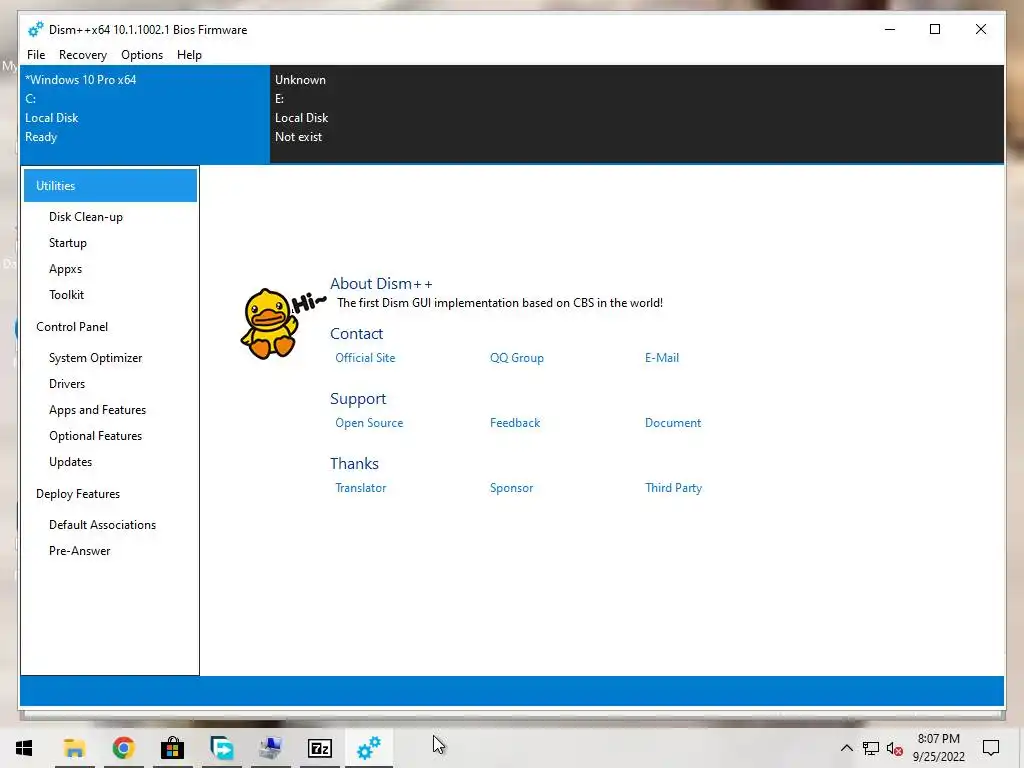Click the Dism++ gear icon in title bar
The image size is (1024, 768).
pos(35,29)
